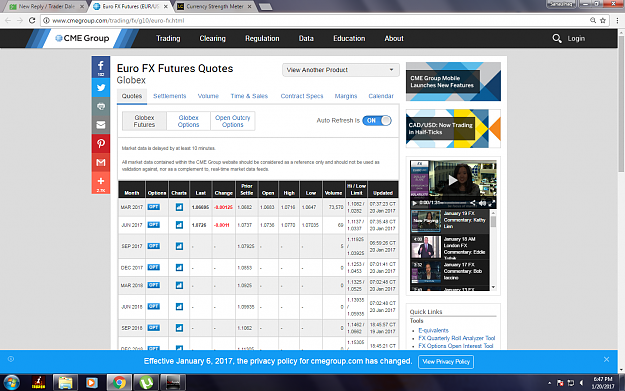Viewport: 625px width, 391px height.
Task: View options for DEC 2017 OPT badge
Action: (x=153, y=267)
